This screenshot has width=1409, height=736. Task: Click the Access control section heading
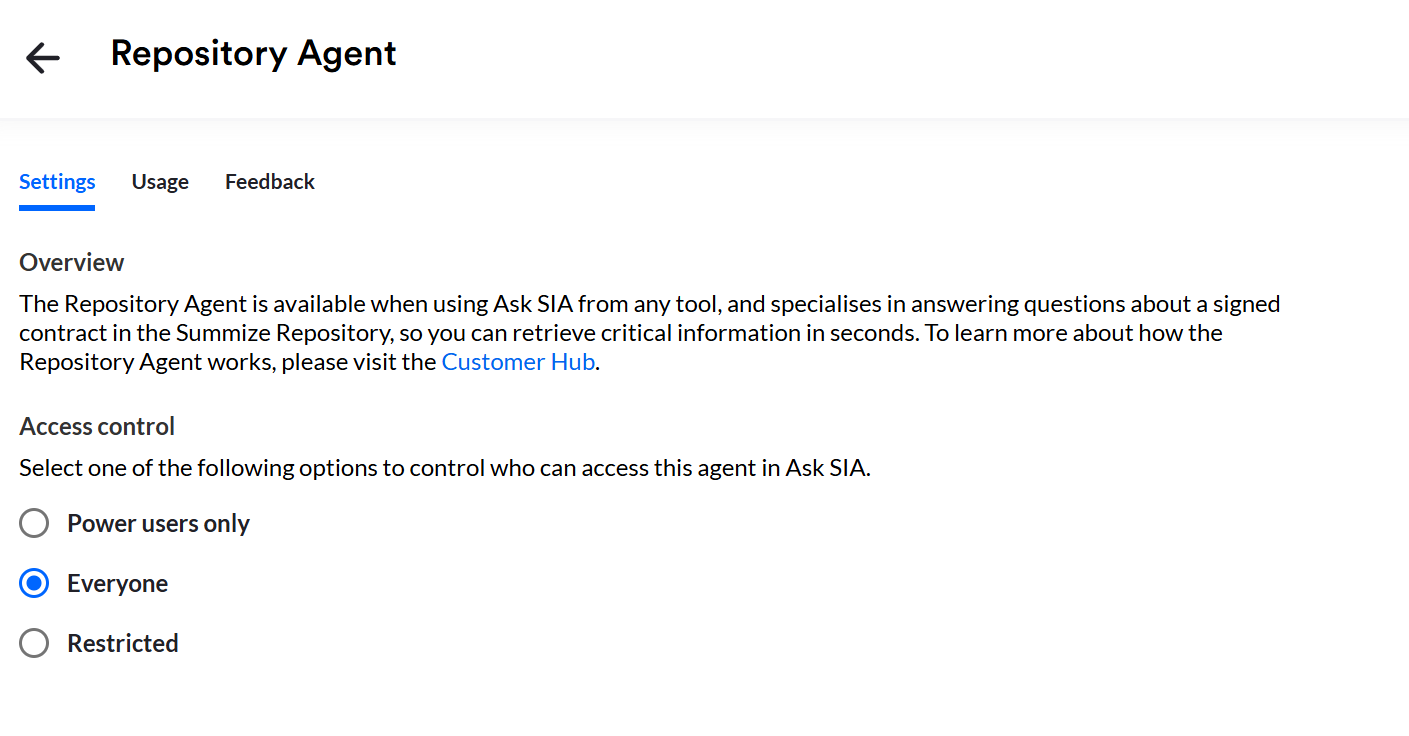click(x=97, y=427)
